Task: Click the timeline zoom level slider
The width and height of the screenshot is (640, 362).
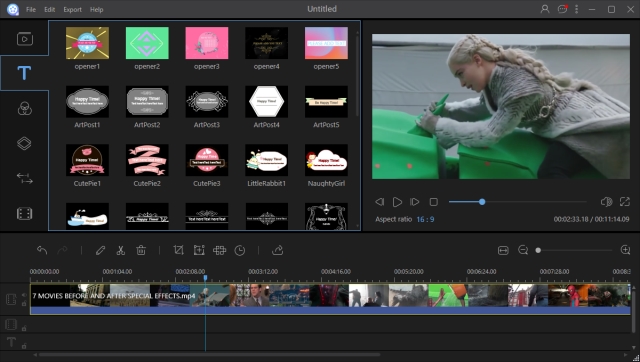Action: (x=574, y=250)
